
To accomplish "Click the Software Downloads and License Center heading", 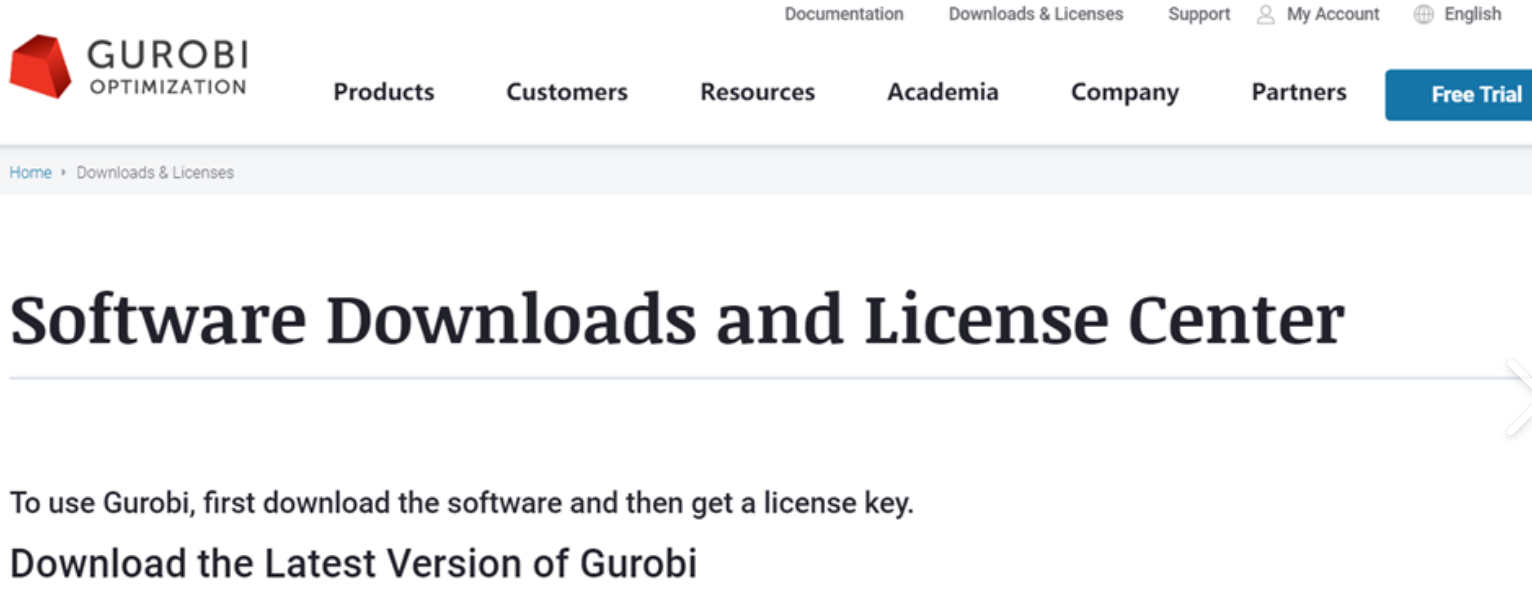I will pos(677,320).
